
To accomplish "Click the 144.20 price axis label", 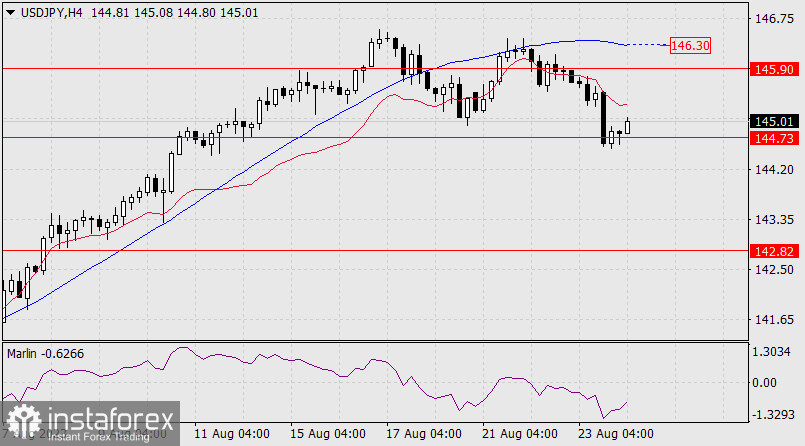I will [x=774, y=169].
